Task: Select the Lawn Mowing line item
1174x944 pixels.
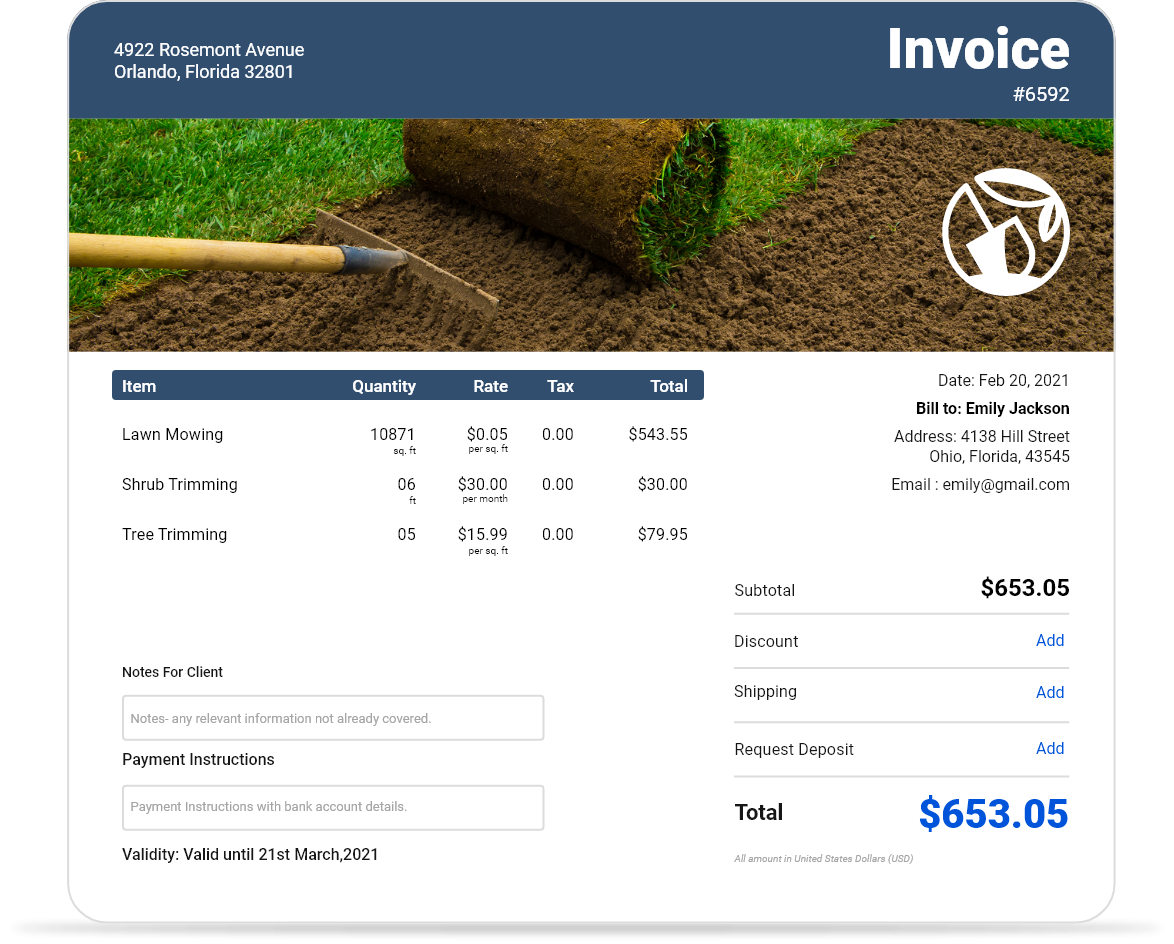Action: [173, 434]
